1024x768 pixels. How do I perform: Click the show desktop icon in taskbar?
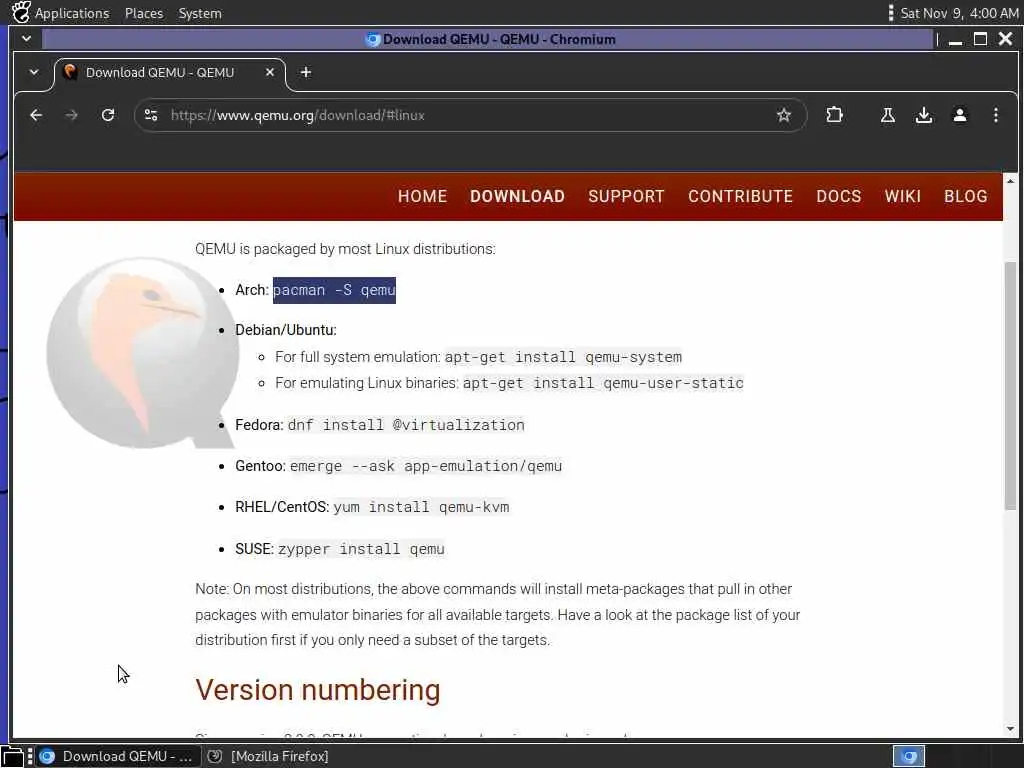12,756
